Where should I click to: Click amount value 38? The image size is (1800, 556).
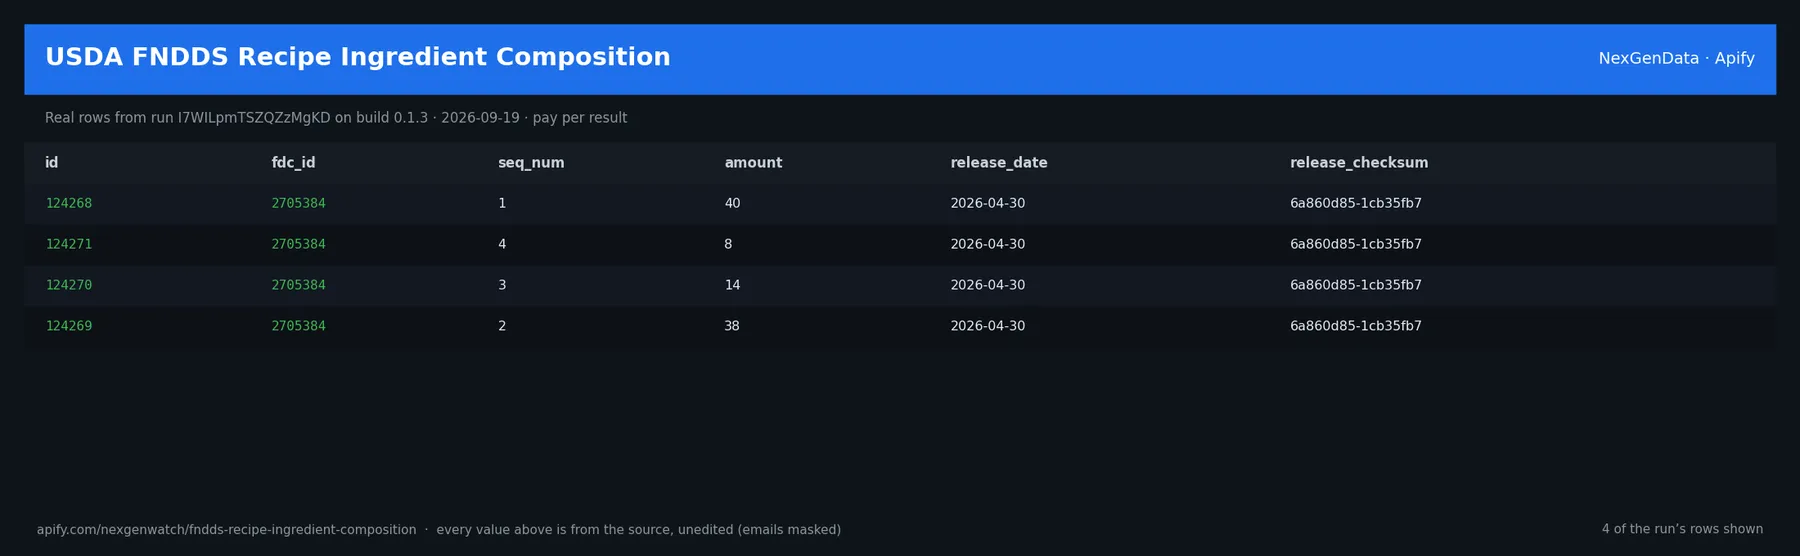point(732,327)
